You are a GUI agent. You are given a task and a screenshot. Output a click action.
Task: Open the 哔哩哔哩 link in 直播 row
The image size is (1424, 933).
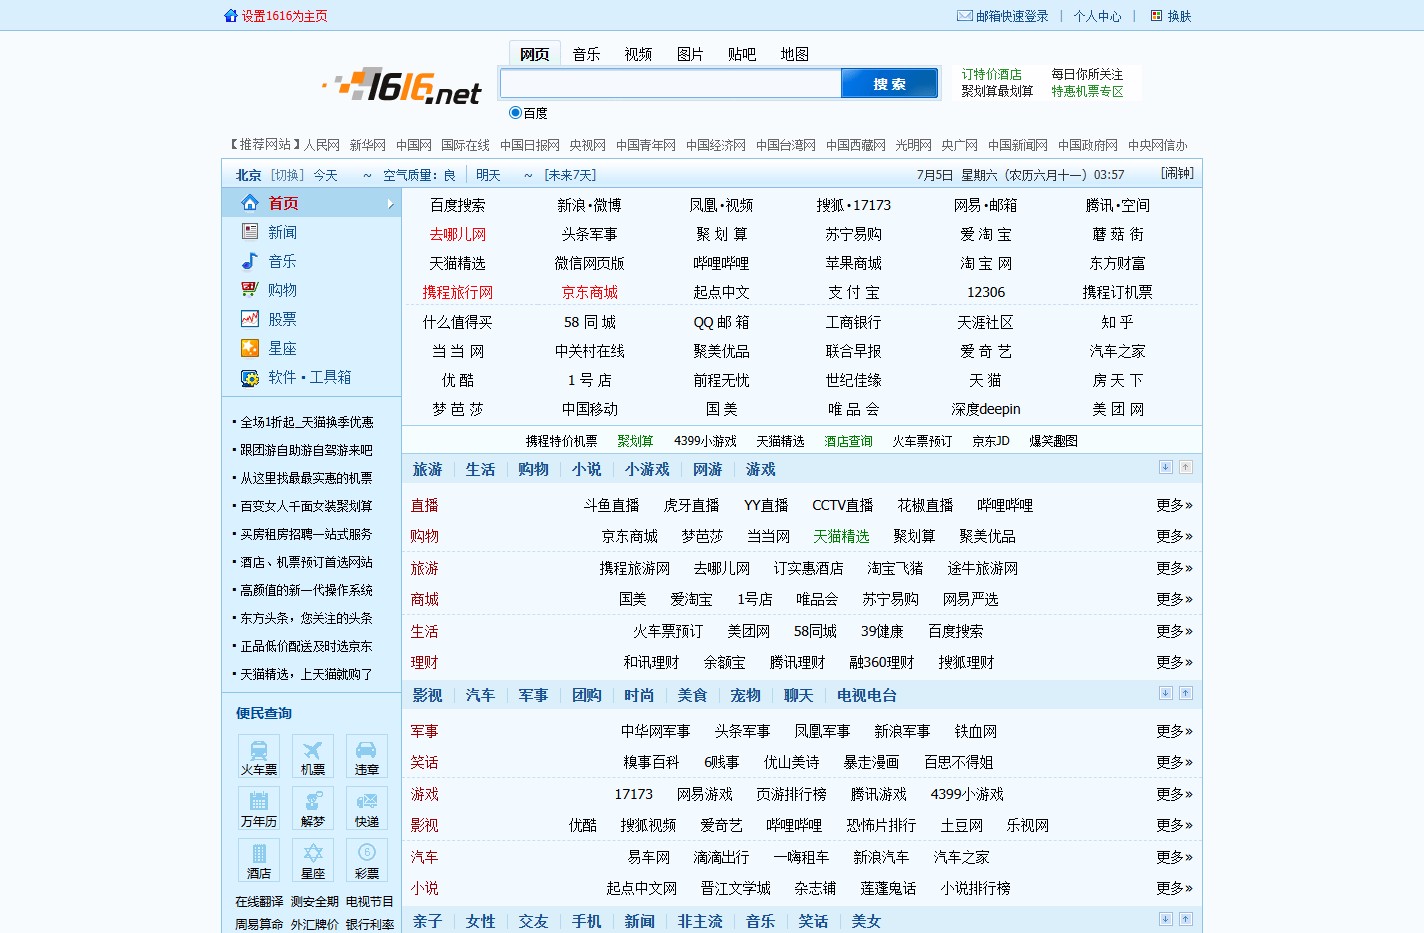[1005, 505]
